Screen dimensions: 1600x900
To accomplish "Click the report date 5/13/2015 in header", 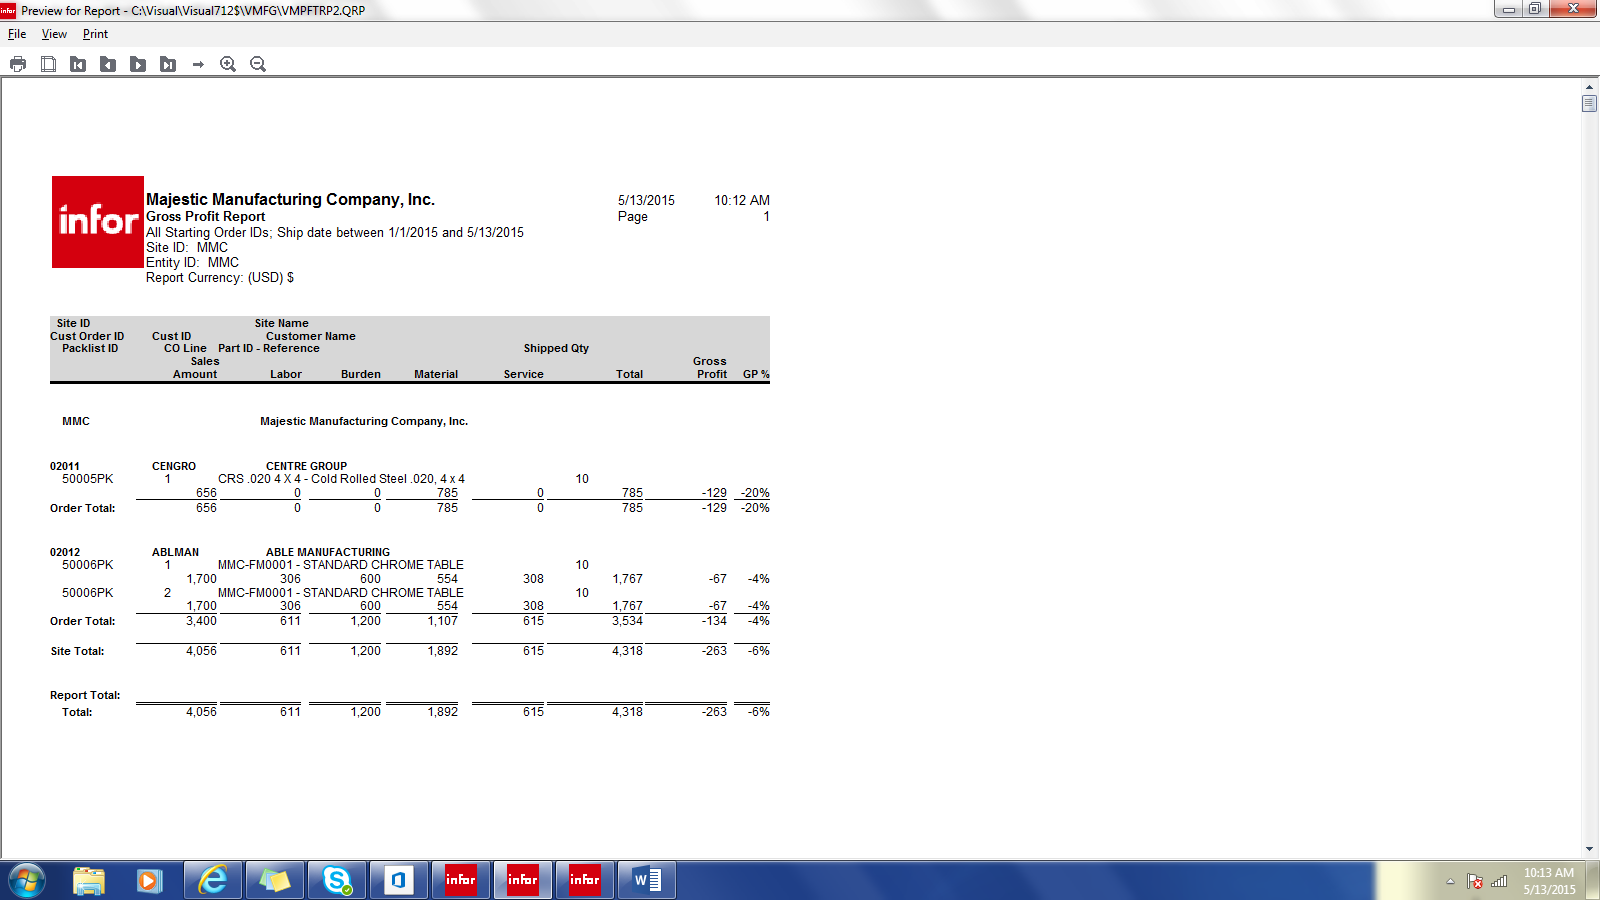I will point(646,201).
